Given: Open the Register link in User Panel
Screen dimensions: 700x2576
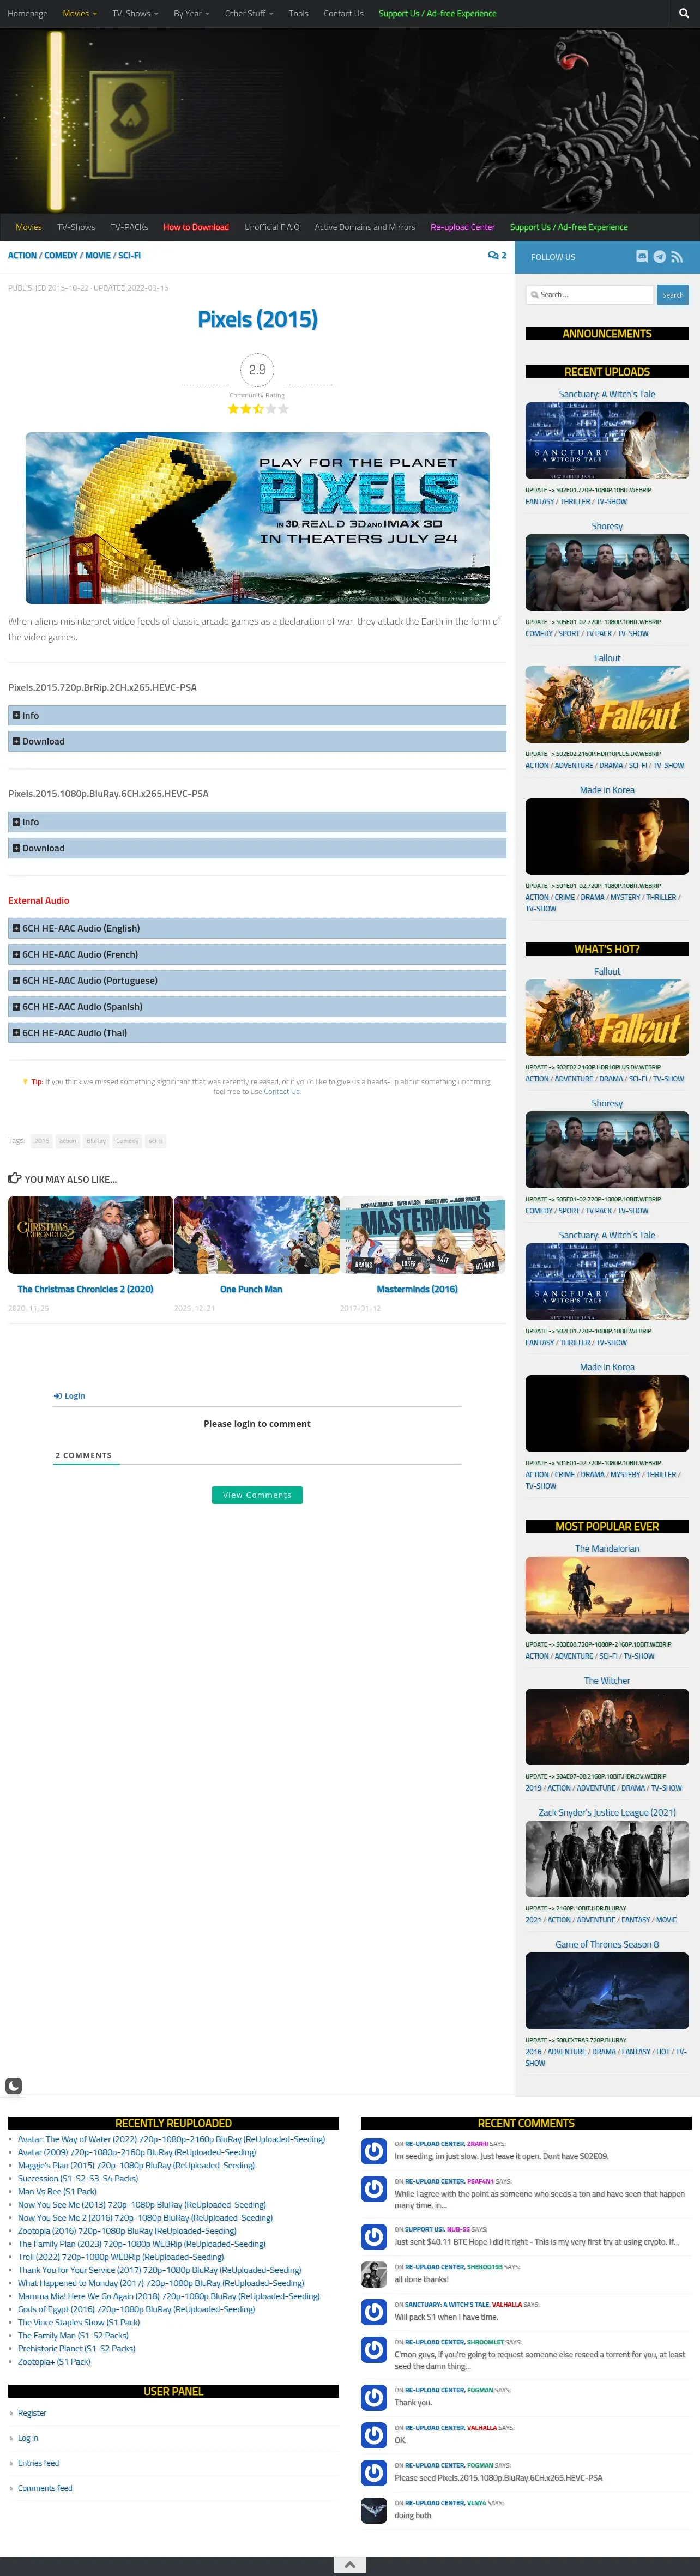Looking at the screenshot, I should [32, 2413].
